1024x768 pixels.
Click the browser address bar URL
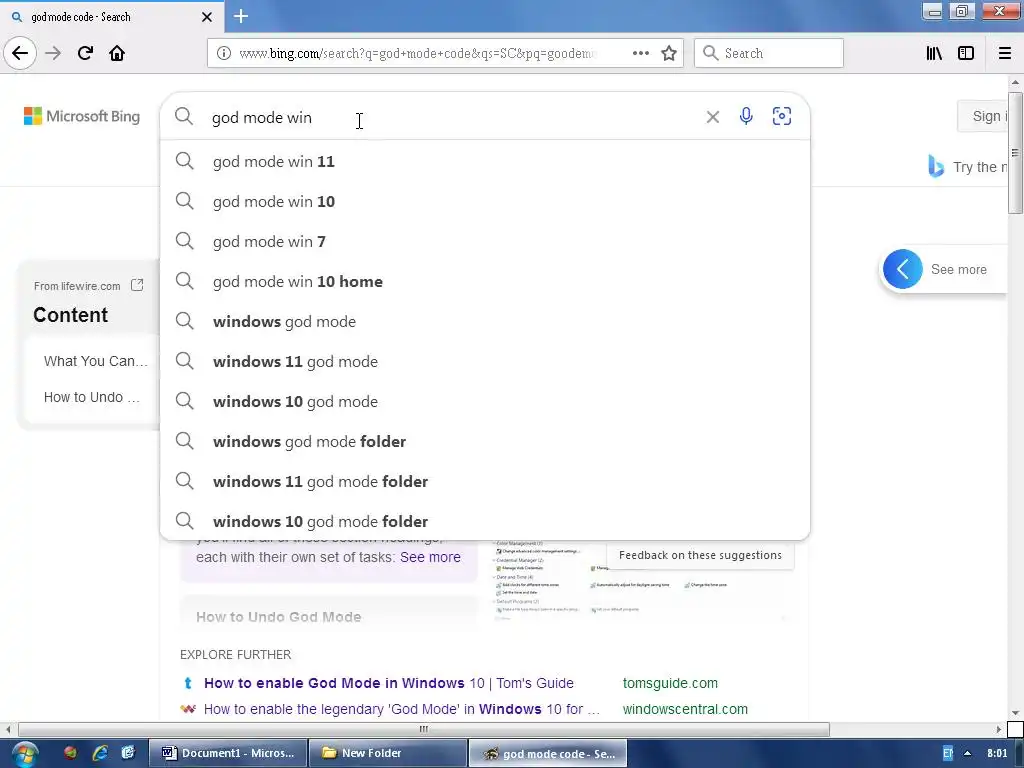click(418, 53)
